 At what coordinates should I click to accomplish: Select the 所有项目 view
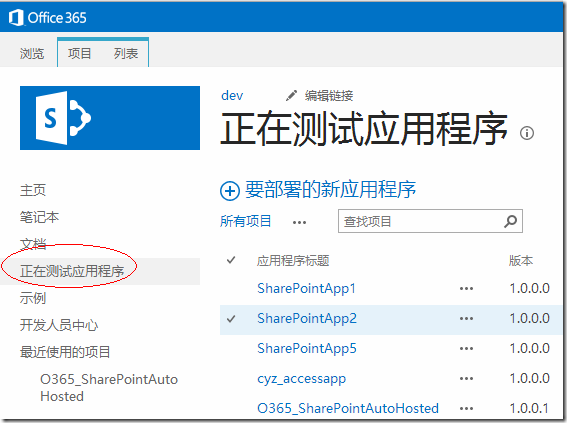pos(246,221)
